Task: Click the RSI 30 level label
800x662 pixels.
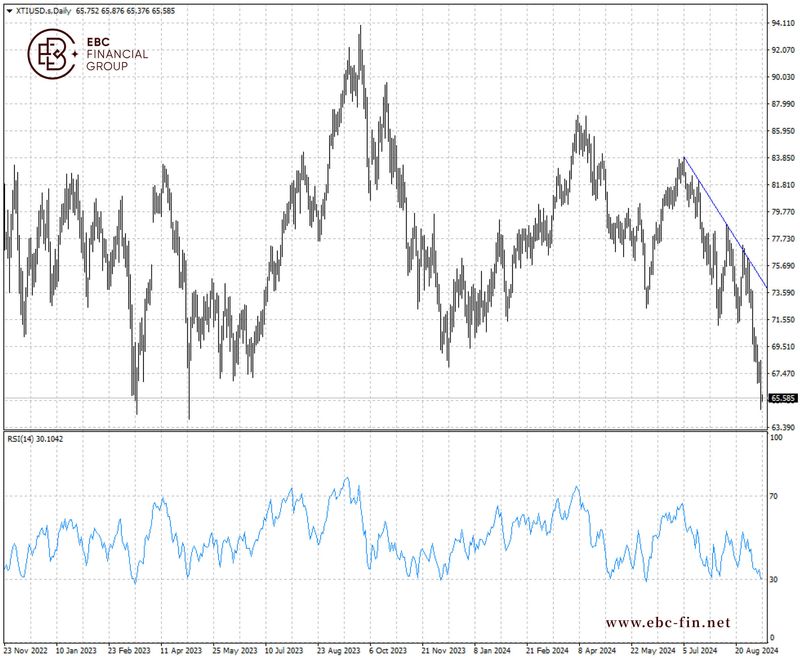Action: point(773,580)
